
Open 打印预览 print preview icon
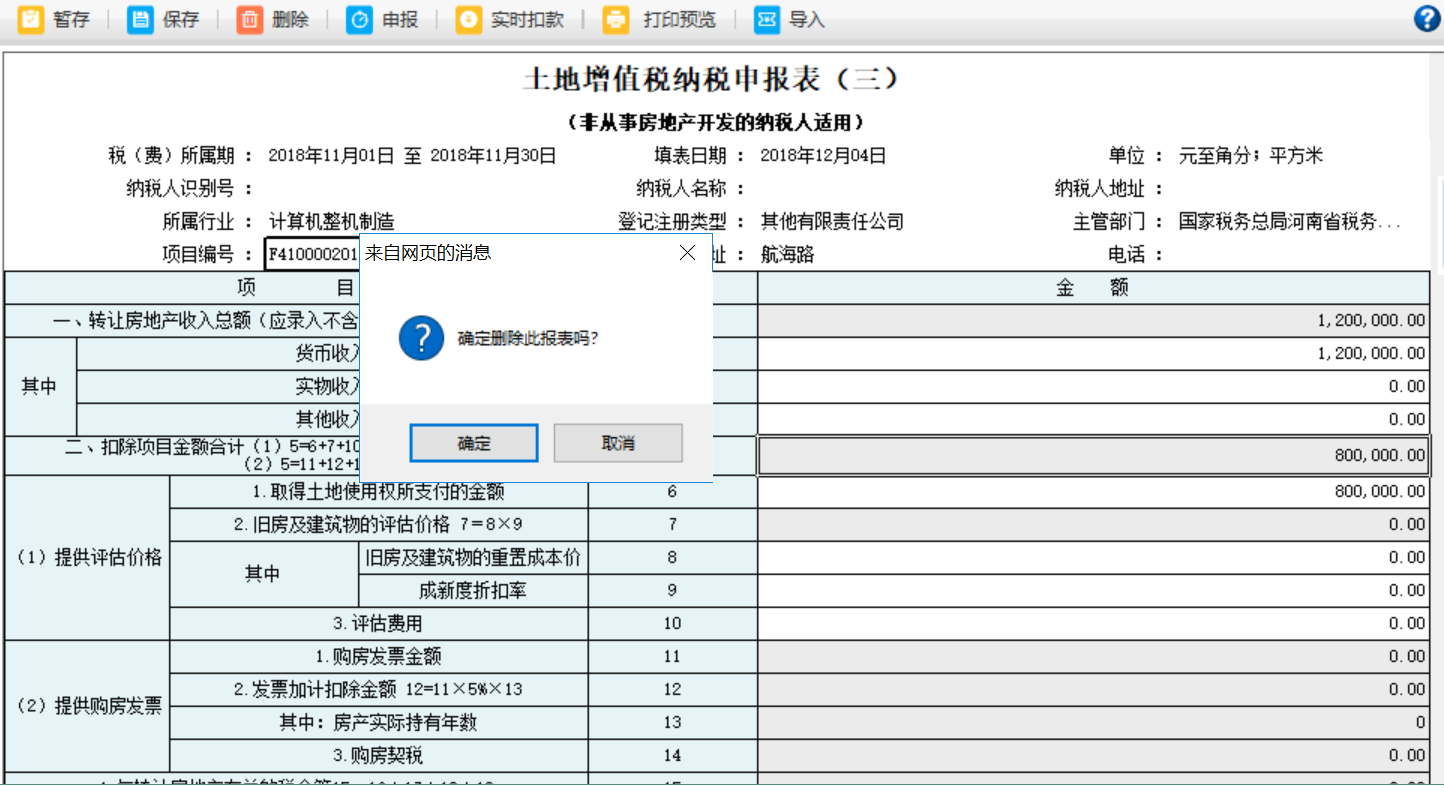click(x=617, y=20)
